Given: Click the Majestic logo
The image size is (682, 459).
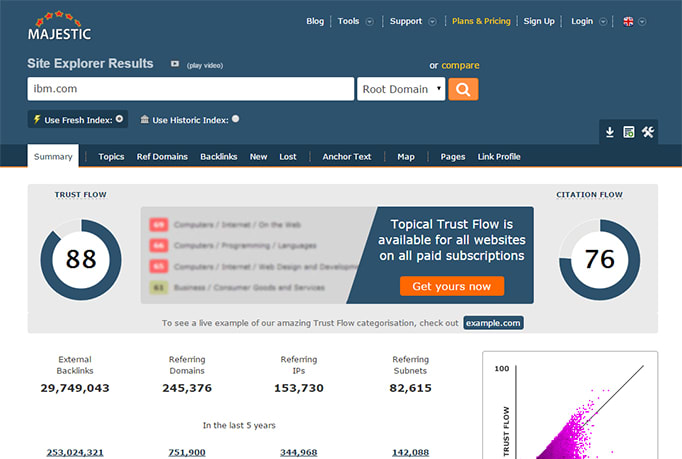Looking at the screenshot, I should point(60,26).
